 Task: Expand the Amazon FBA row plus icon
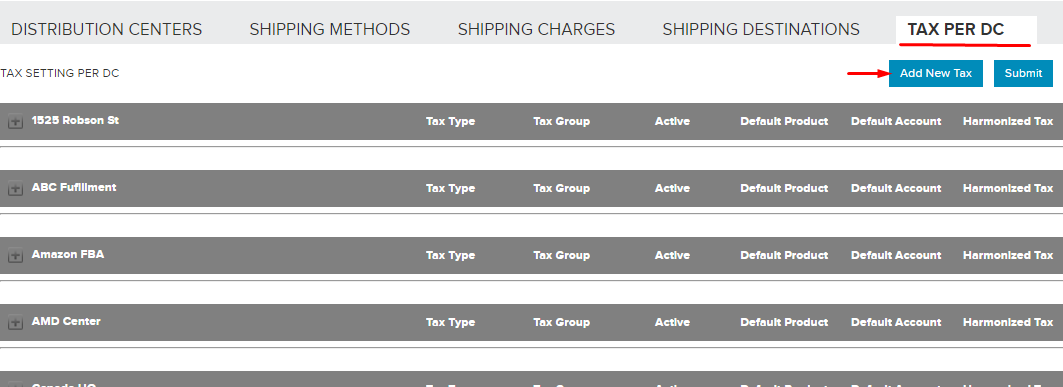[x=15, y=257]
